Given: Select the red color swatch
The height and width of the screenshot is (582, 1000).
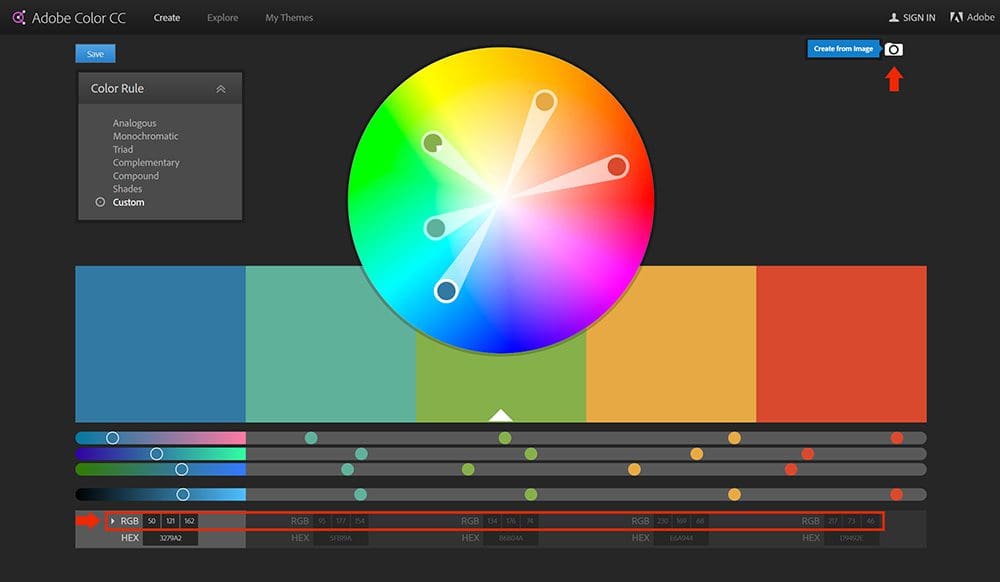Looking at the screenshot, I should (x=841, y=344).
